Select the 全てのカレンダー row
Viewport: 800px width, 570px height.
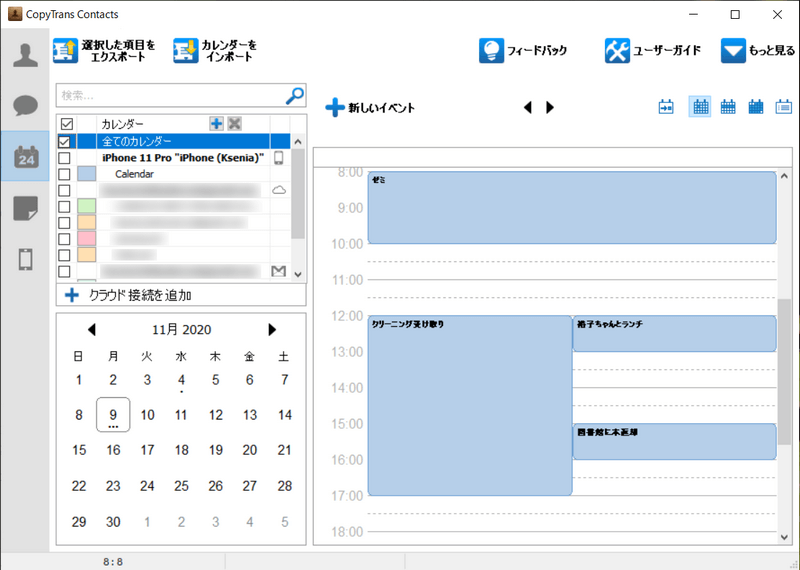[173, 141]
